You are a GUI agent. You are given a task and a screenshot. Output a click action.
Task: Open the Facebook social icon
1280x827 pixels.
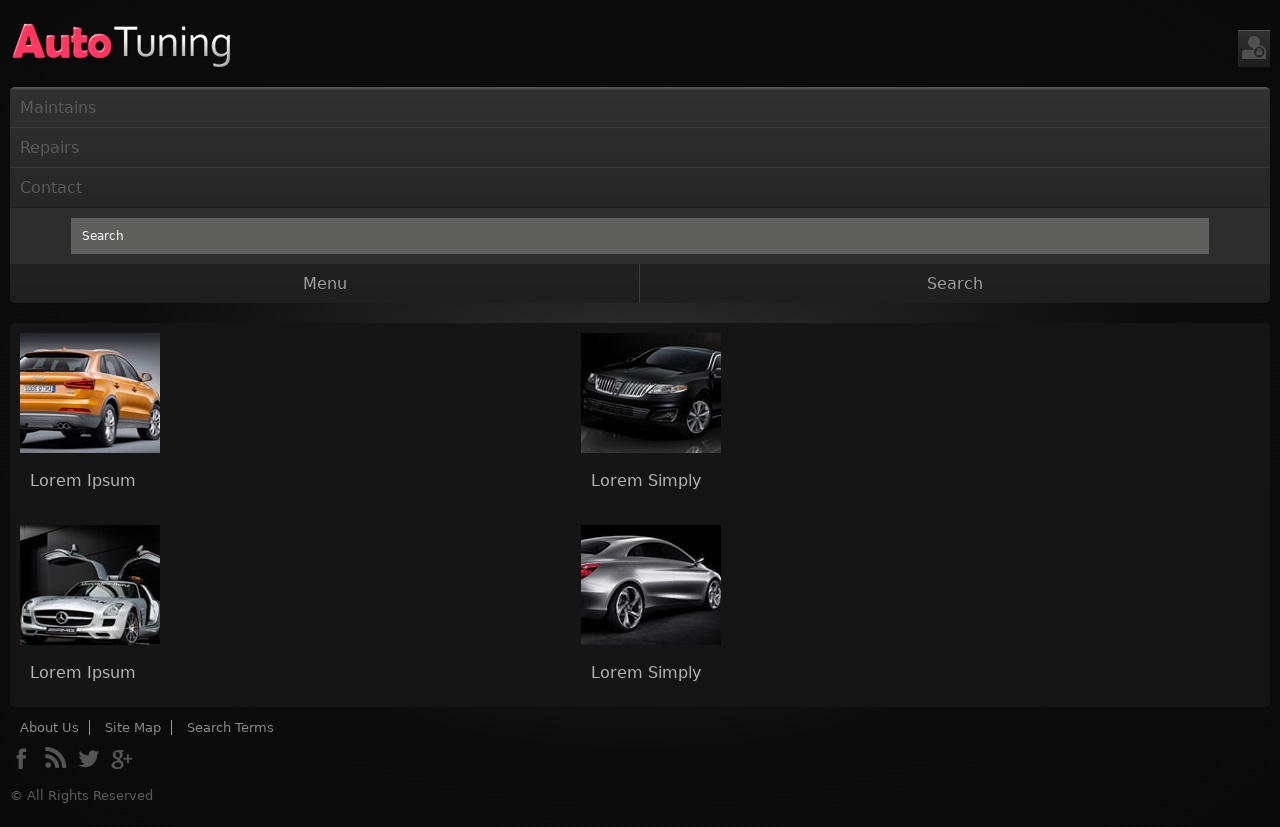click(21, 759)
